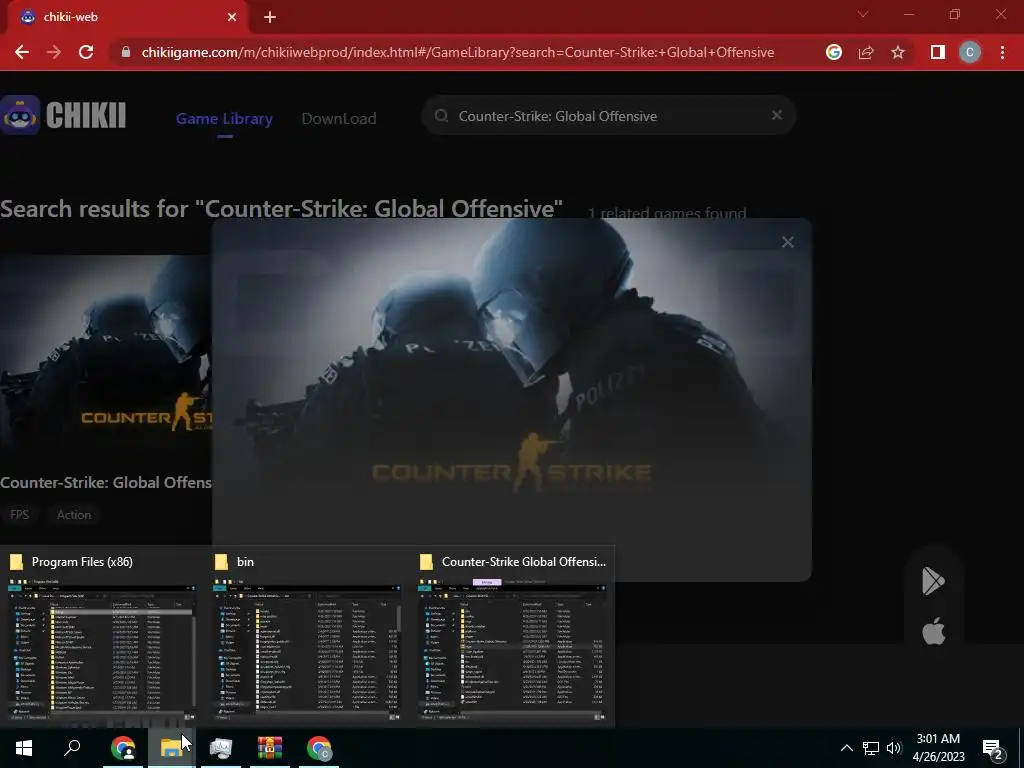Select the Action tag
1024x768 pixels.
[x=74, y=515]
